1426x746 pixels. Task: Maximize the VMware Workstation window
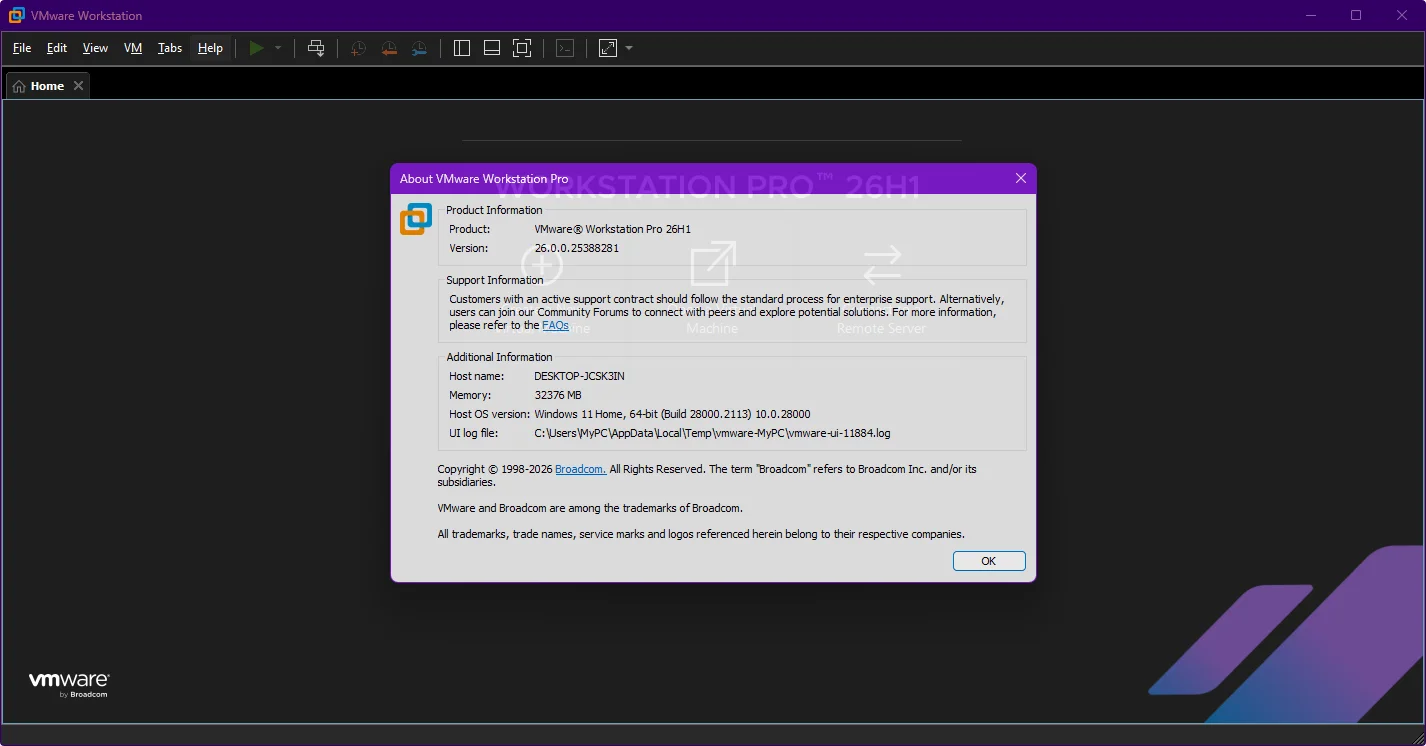click(x=1356, y=15)
